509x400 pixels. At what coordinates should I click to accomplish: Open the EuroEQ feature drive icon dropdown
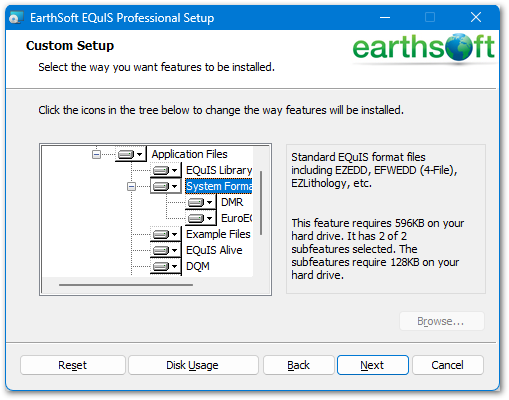pos(200,218)
